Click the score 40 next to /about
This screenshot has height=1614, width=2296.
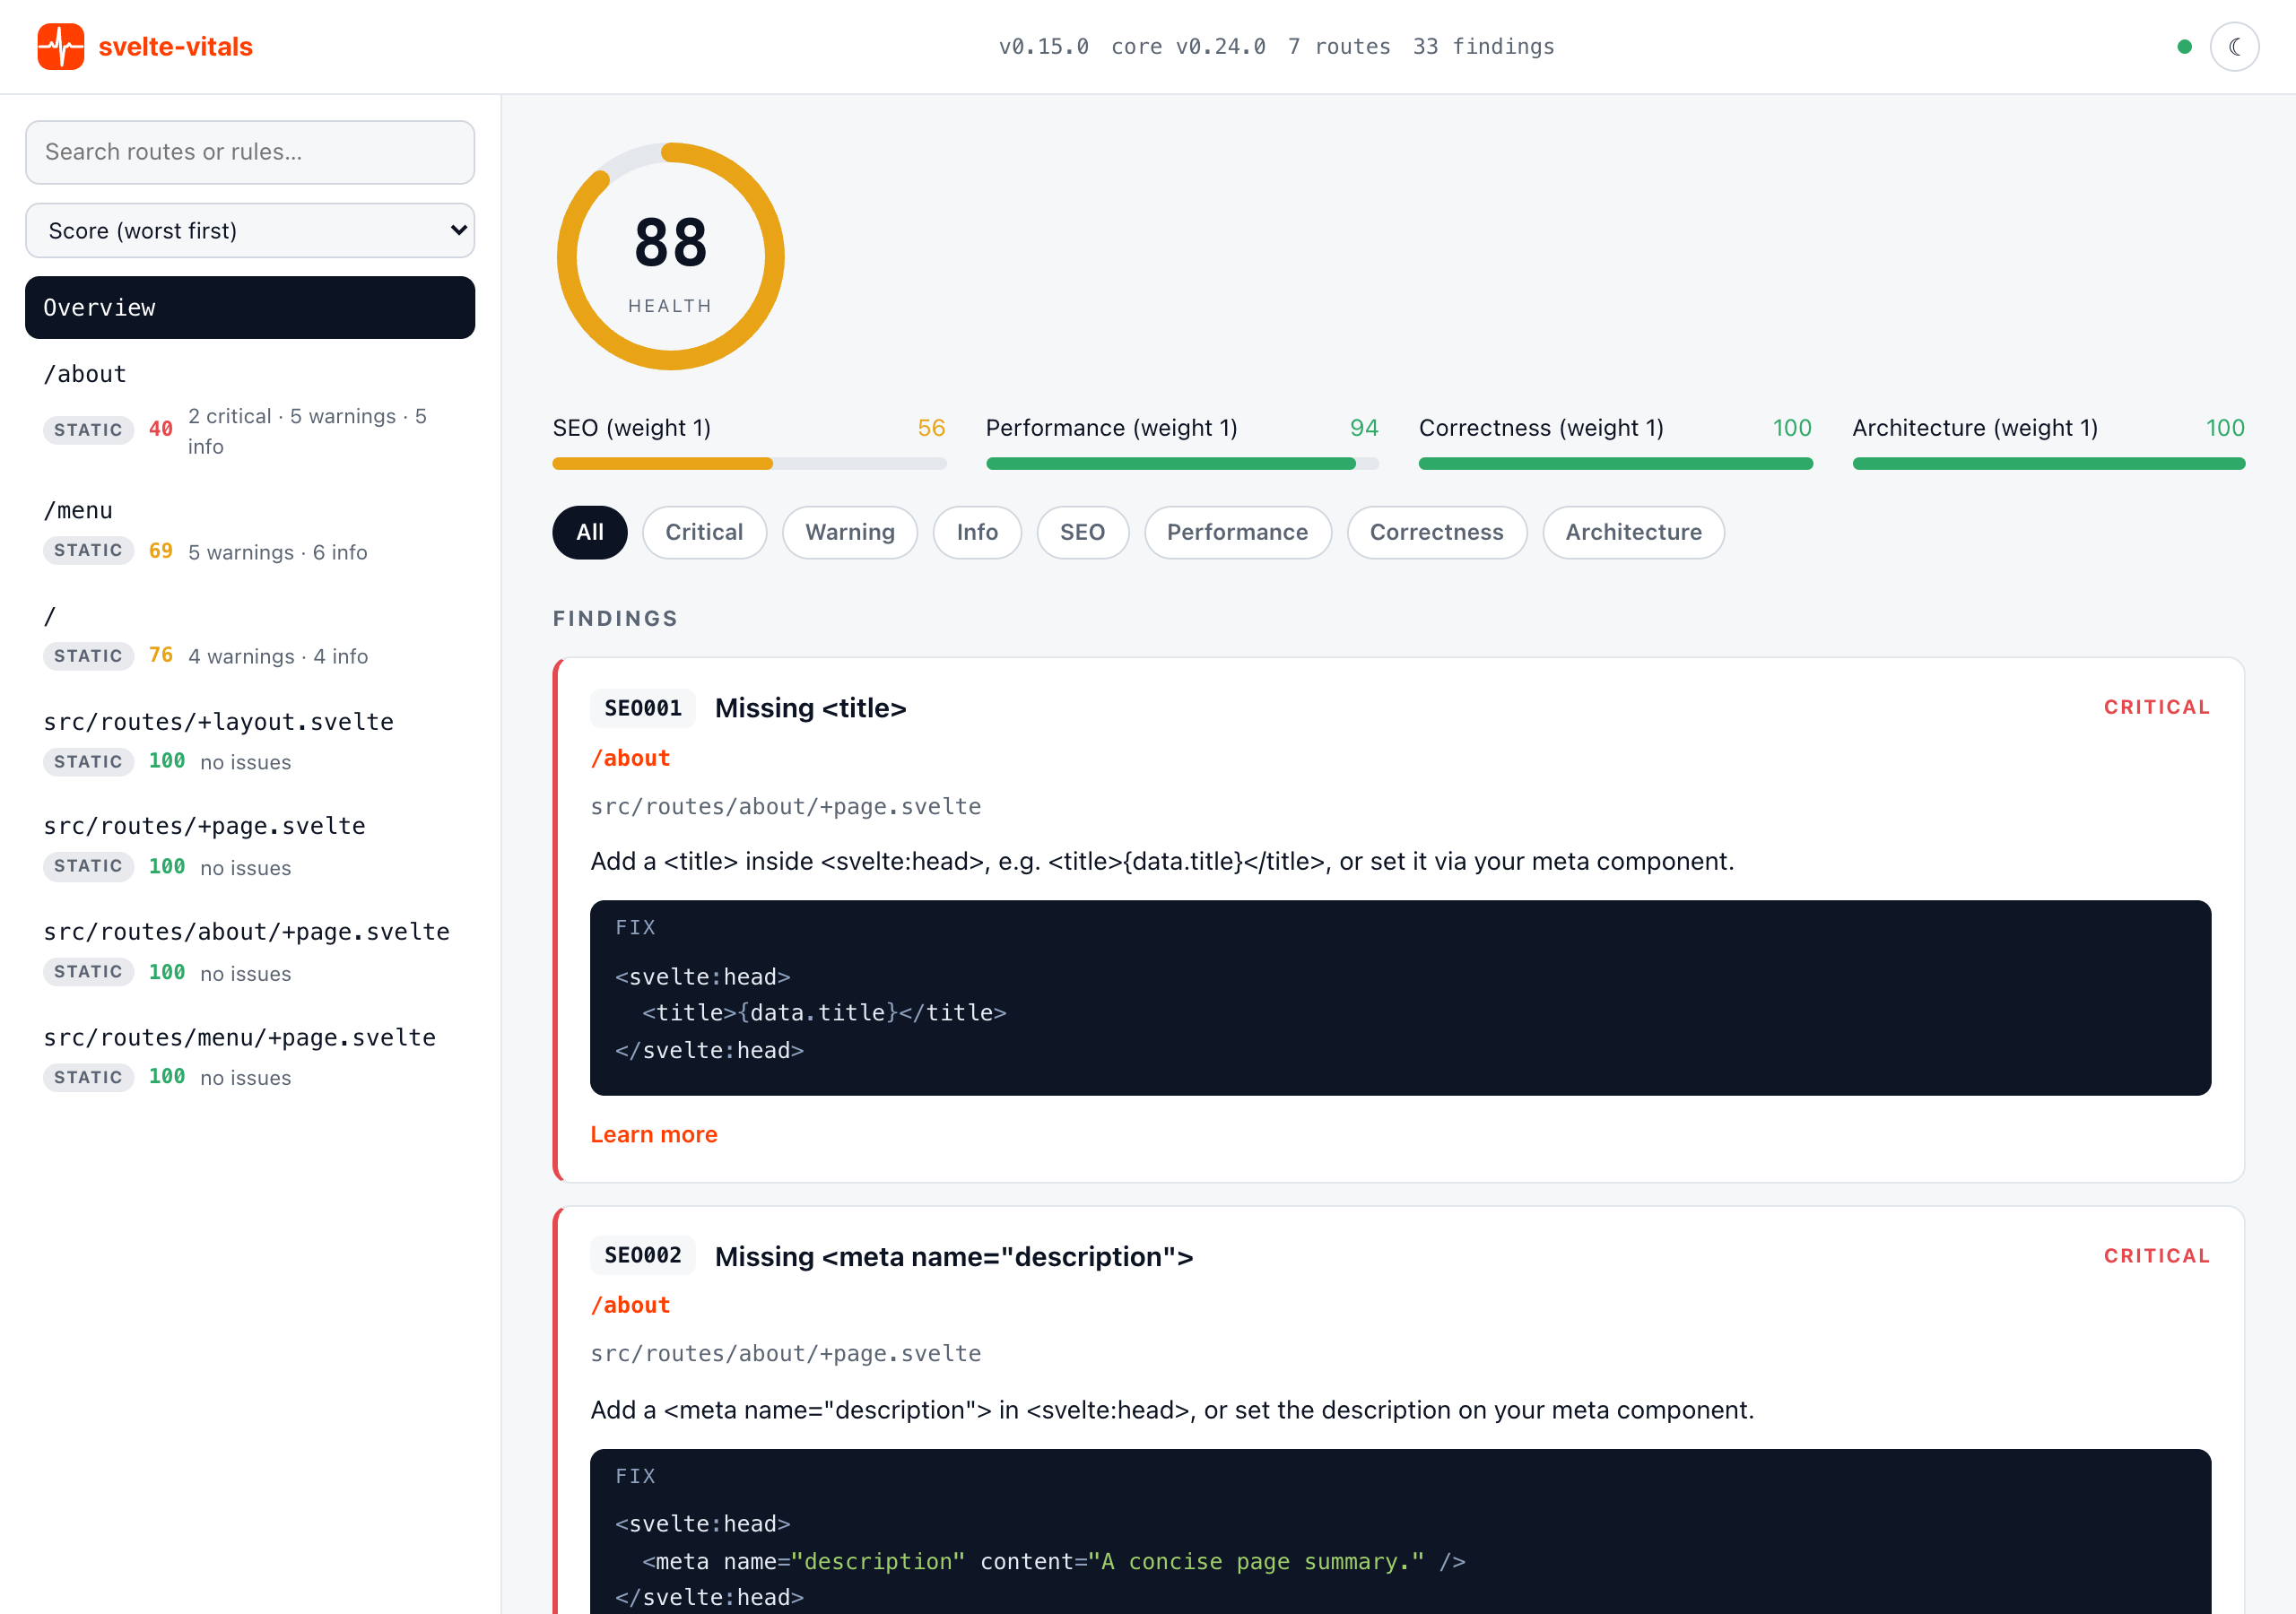160,430
